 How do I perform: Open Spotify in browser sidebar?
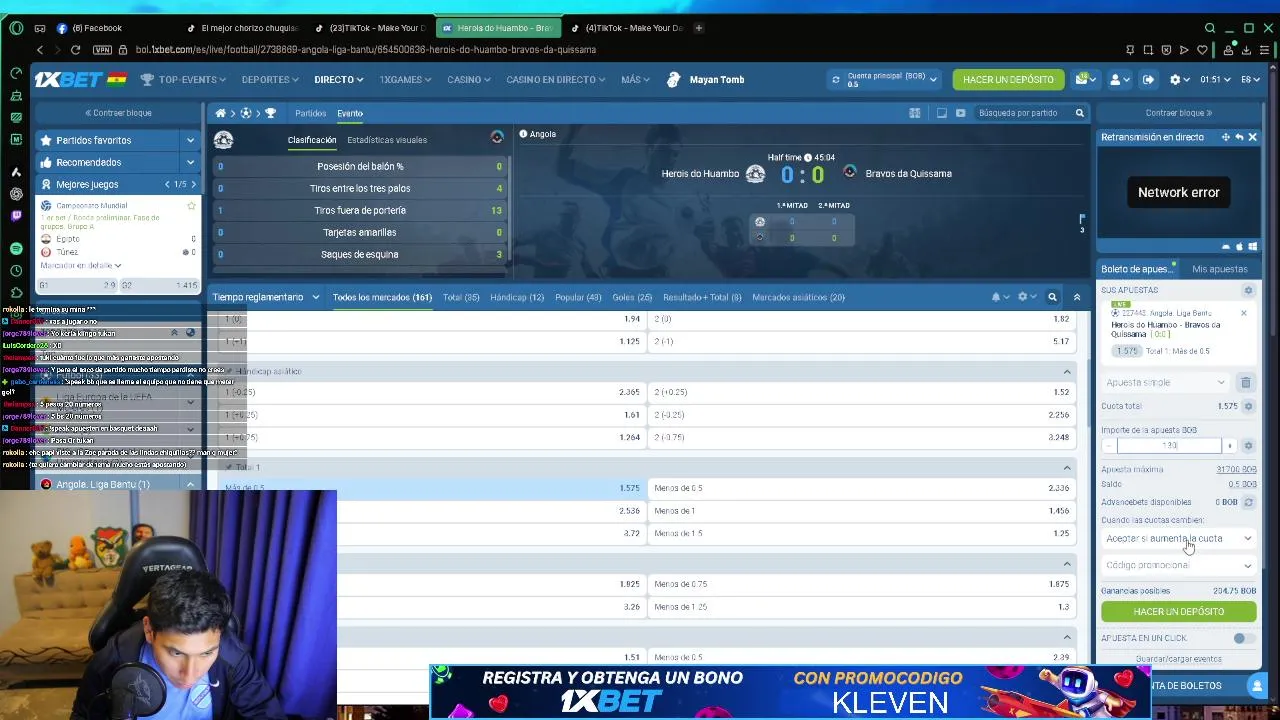(x=16, y=248)
